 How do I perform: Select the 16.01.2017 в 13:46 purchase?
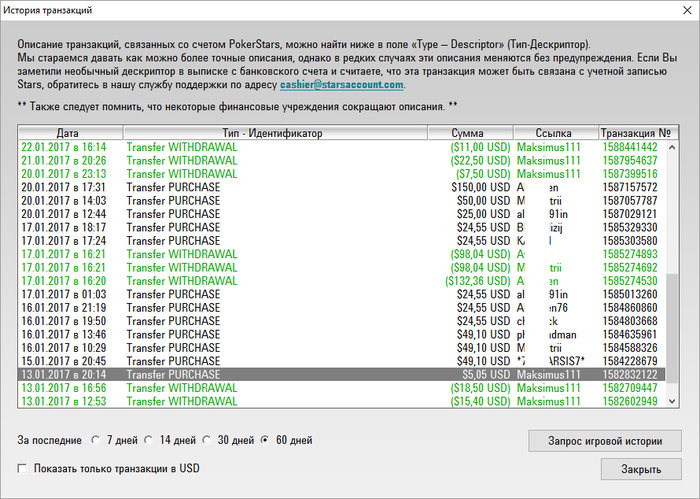[x=342, y=335]
